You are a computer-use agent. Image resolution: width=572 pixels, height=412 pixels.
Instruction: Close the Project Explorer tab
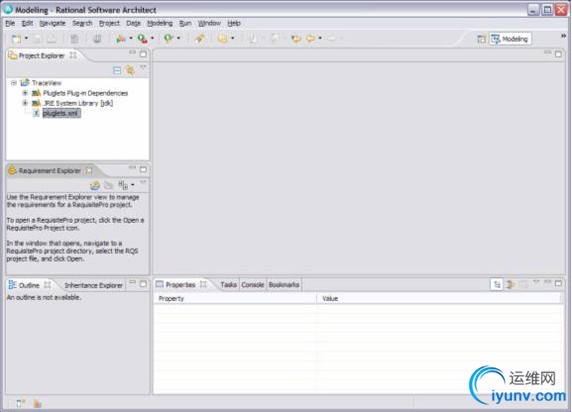point(73,55)
